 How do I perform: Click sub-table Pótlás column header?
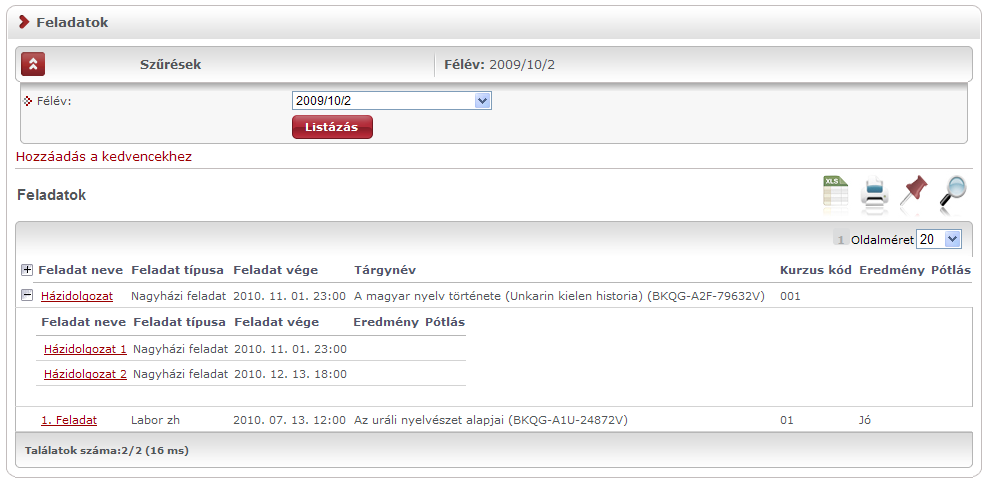445,322
